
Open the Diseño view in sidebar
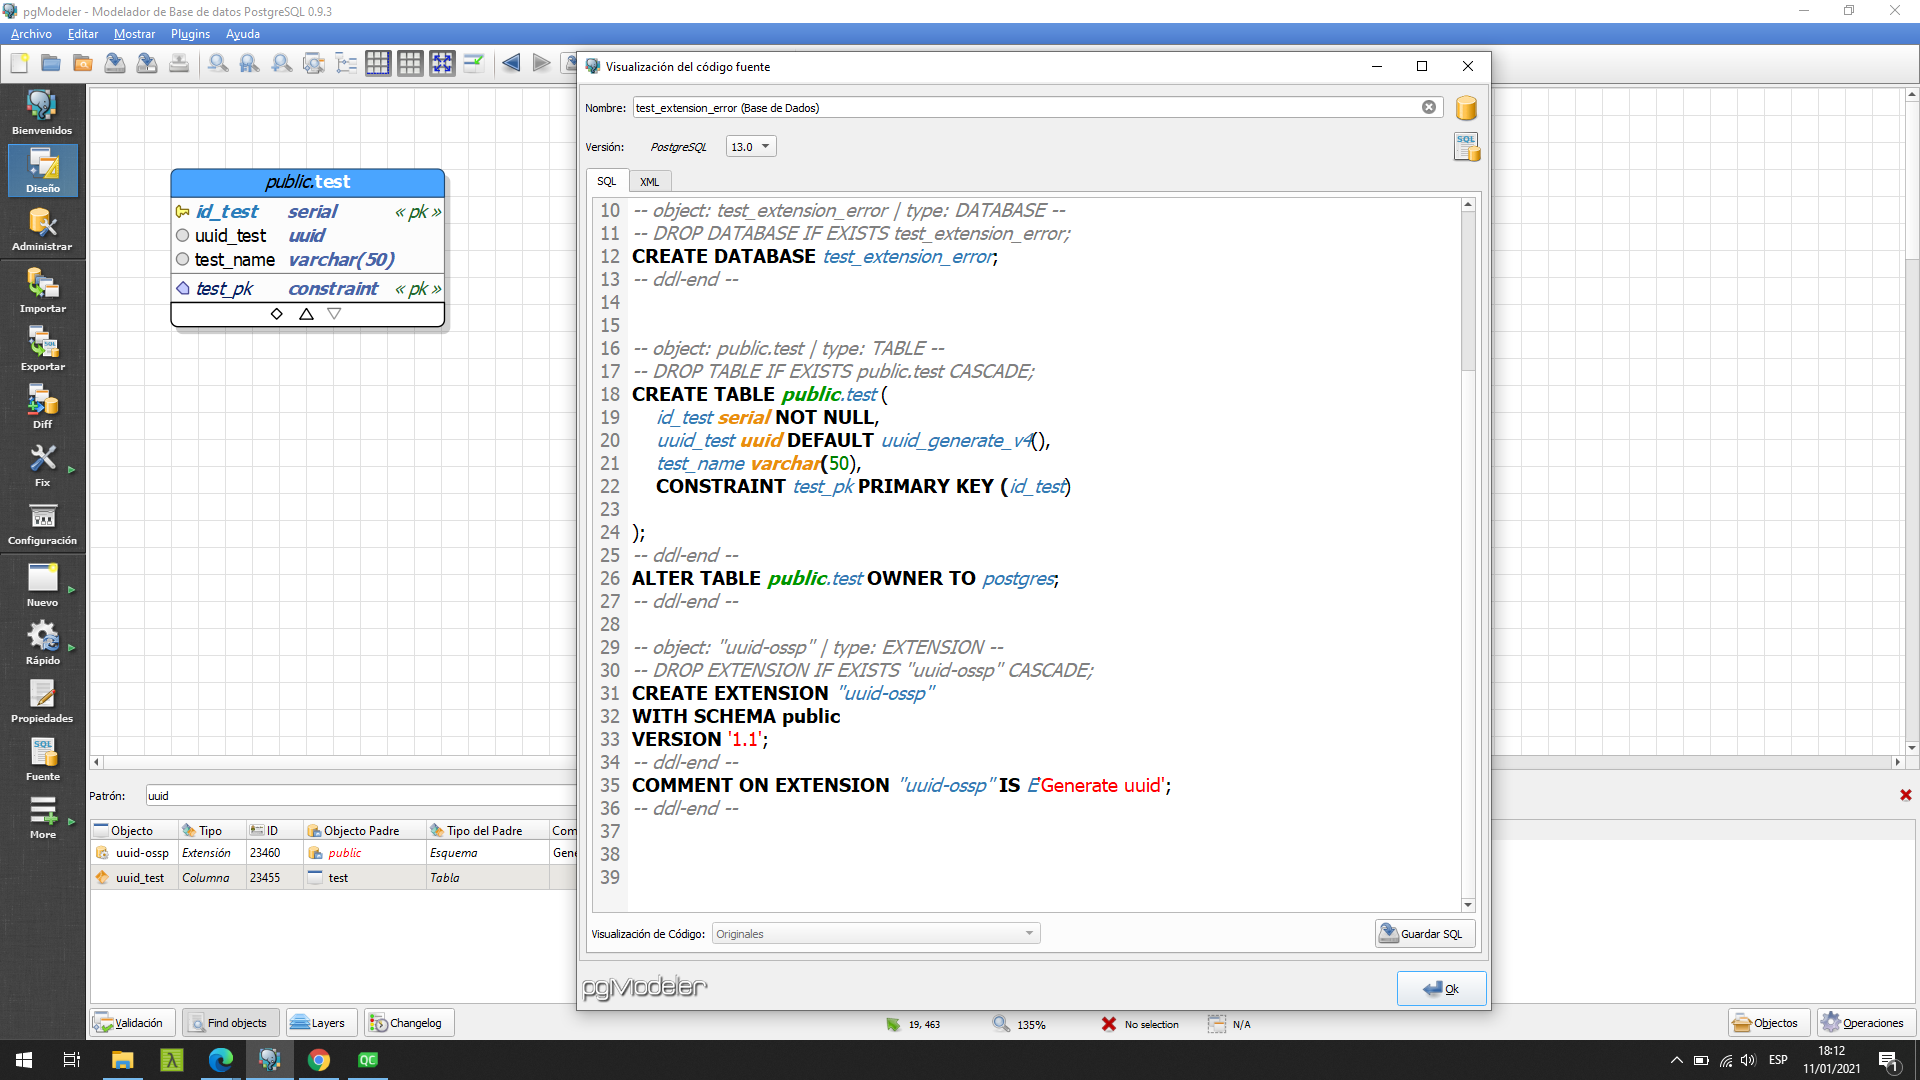[41, 170]
